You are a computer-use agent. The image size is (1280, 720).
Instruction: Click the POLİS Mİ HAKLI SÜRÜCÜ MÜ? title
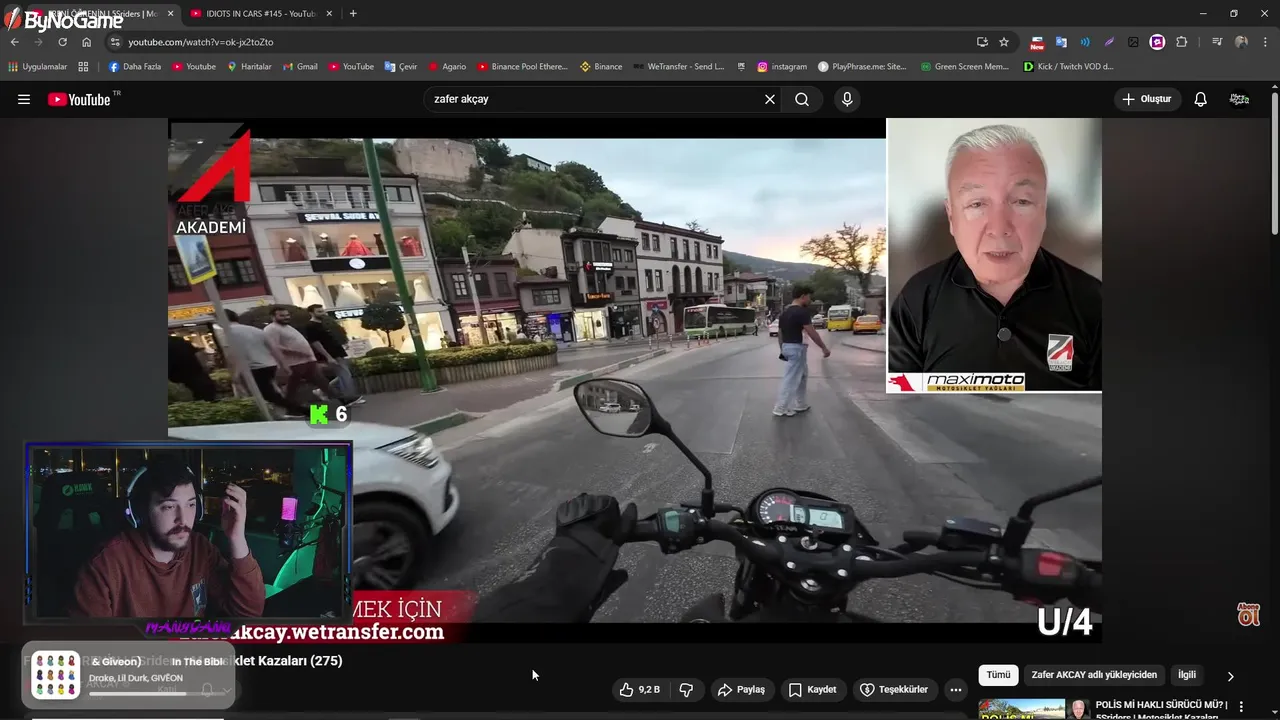click(1162, 705)
